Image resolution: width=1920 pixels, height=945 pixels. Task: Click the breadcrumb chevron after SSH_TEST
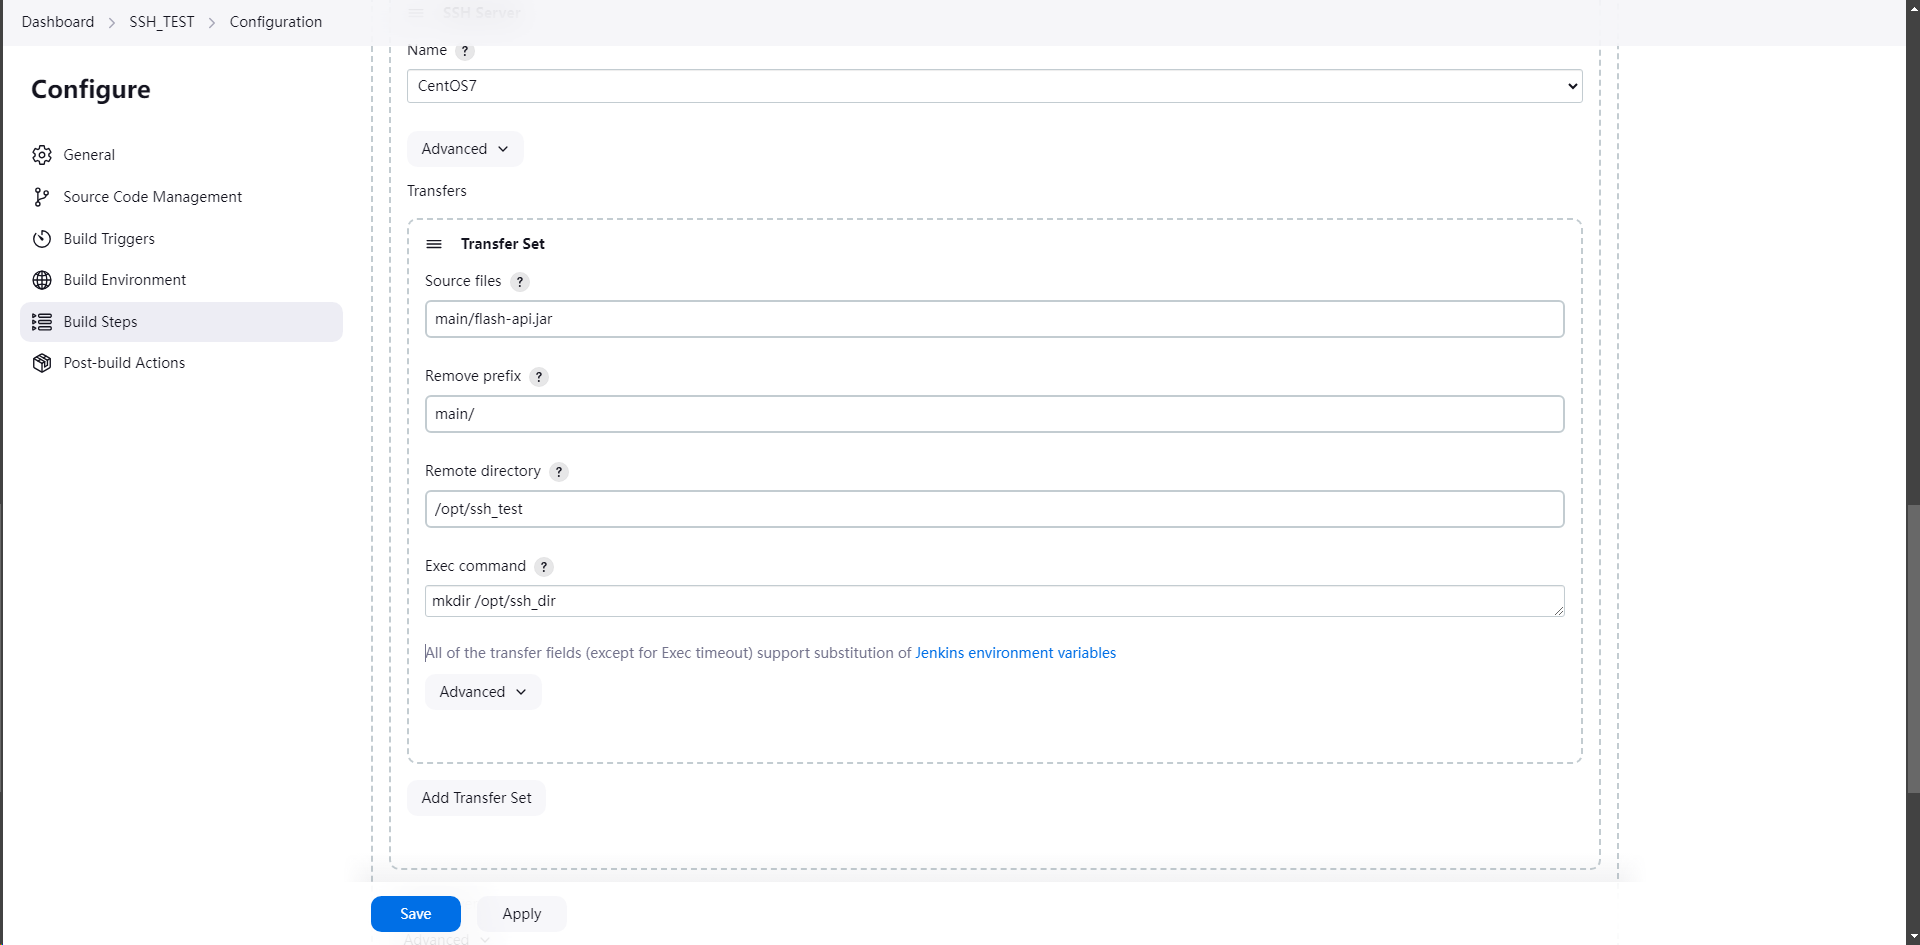point(212,23)
